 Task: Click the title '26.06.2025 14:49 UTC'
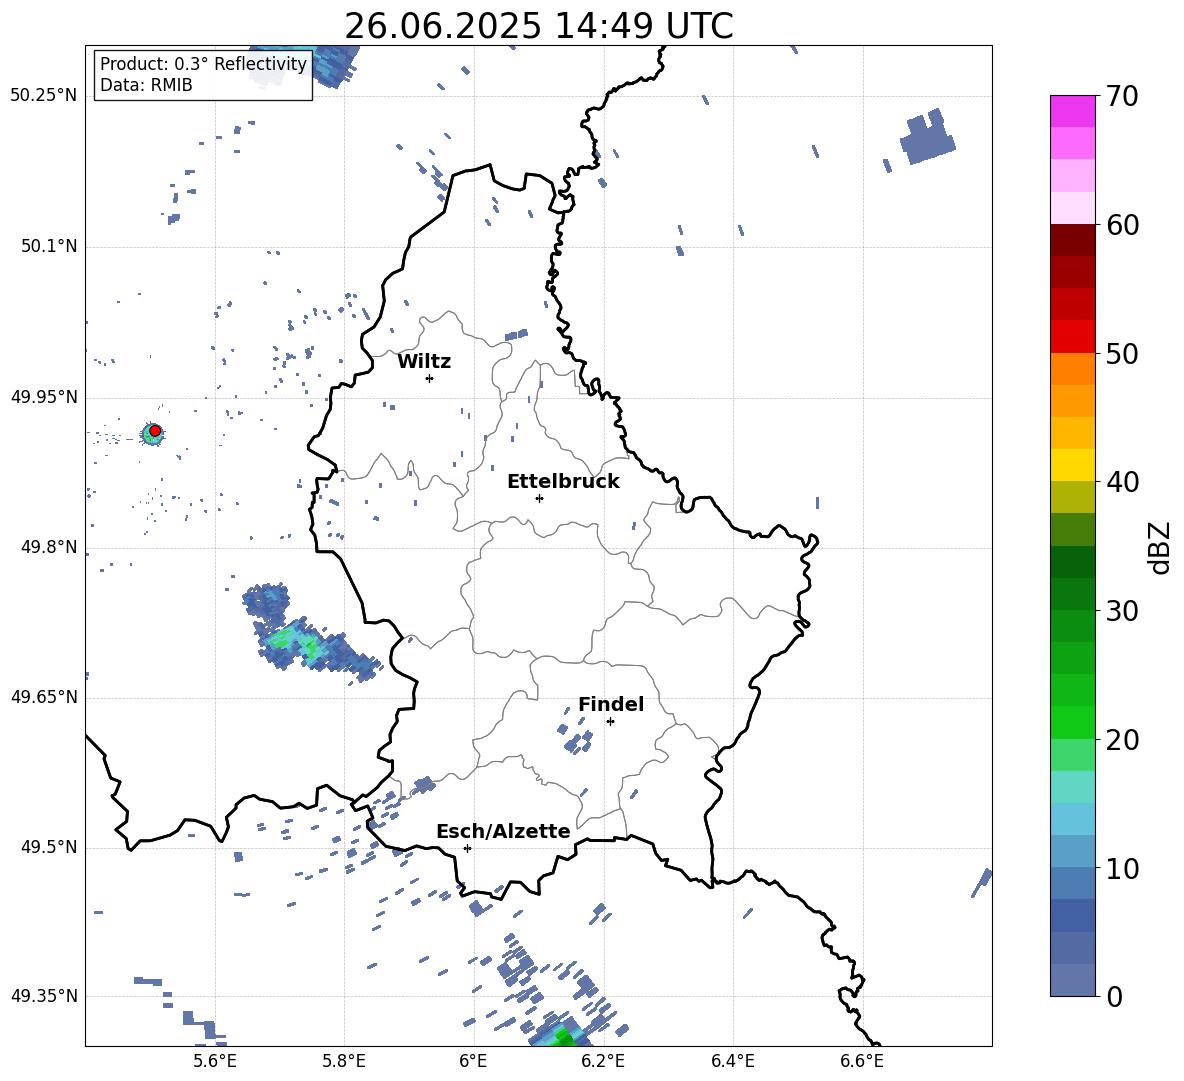(x=538, y=26)
